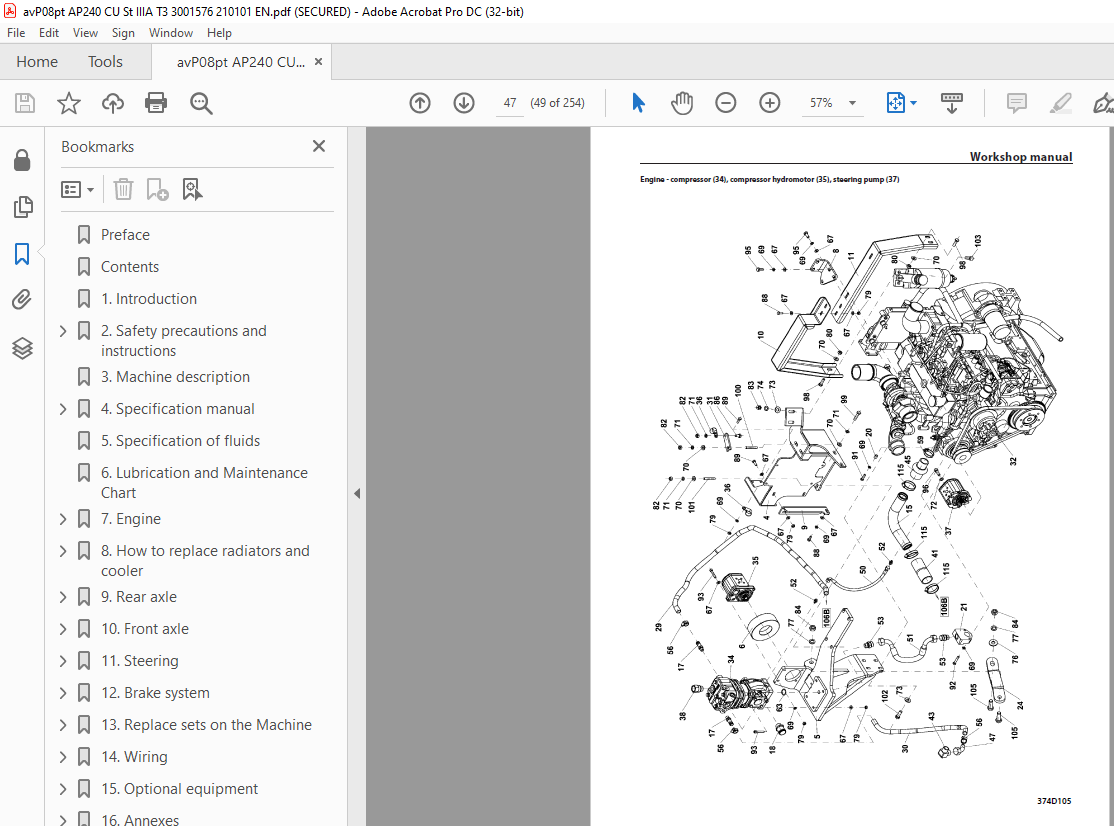The height and width of the screenshot is (826, 1114).
Task: Open the Help menu
Action: click(x=219, y=33)
